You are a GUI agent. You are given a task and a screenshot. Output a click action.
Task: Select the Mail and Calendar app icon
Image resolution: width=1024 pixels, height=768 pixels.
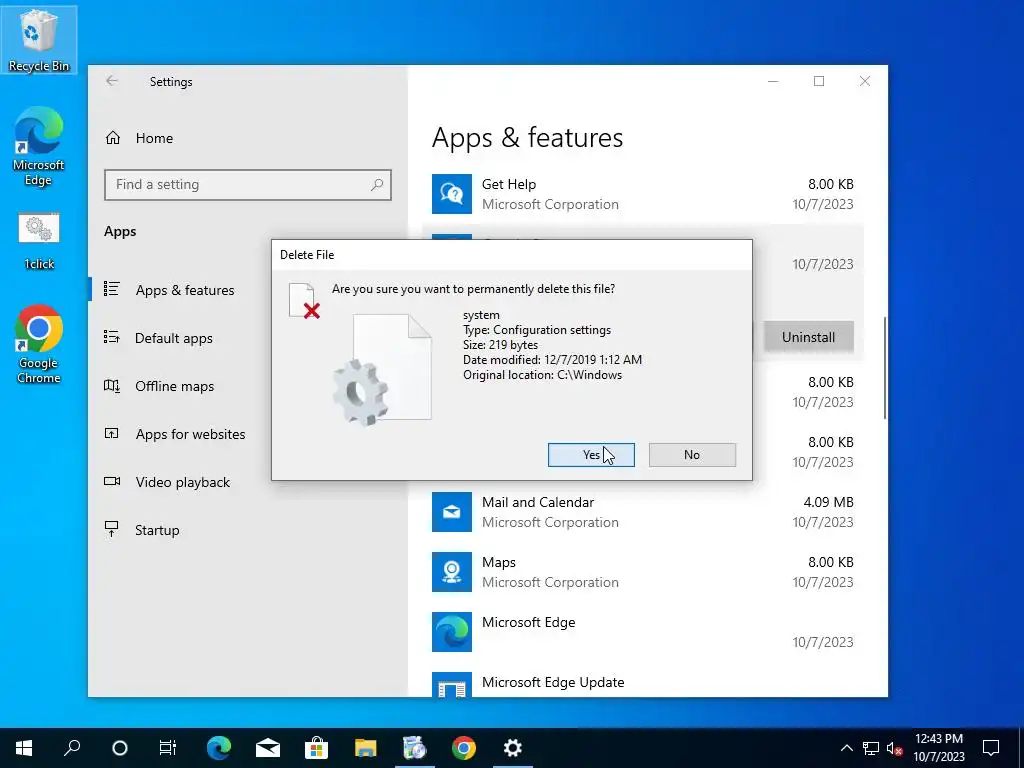pyautogui.click(x=452, y=512)
